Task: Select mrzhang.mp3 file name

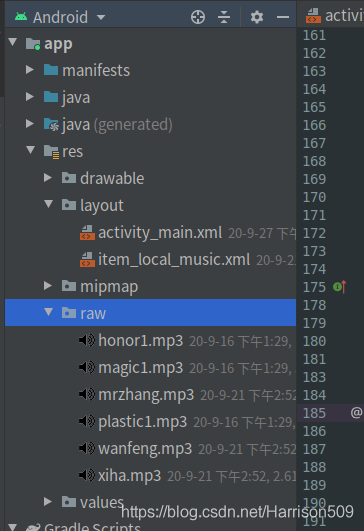Action: (x=146, y=395)
